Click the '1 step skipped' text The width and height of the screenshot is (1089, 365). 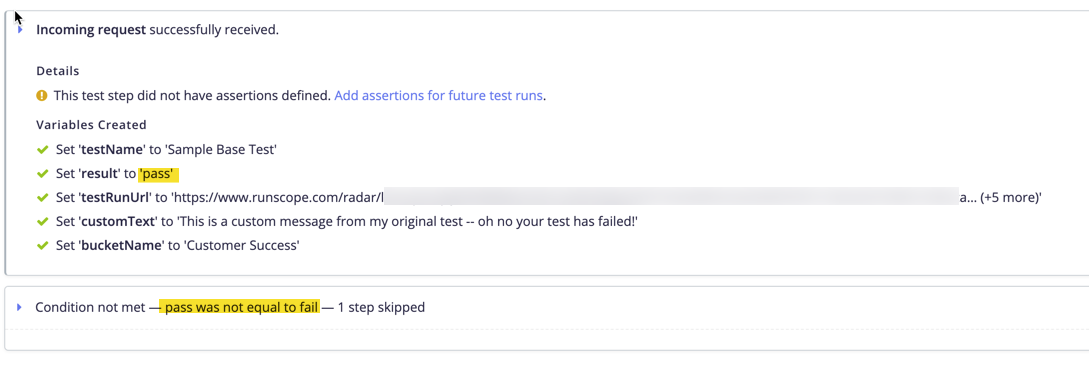tap(381, 307)
